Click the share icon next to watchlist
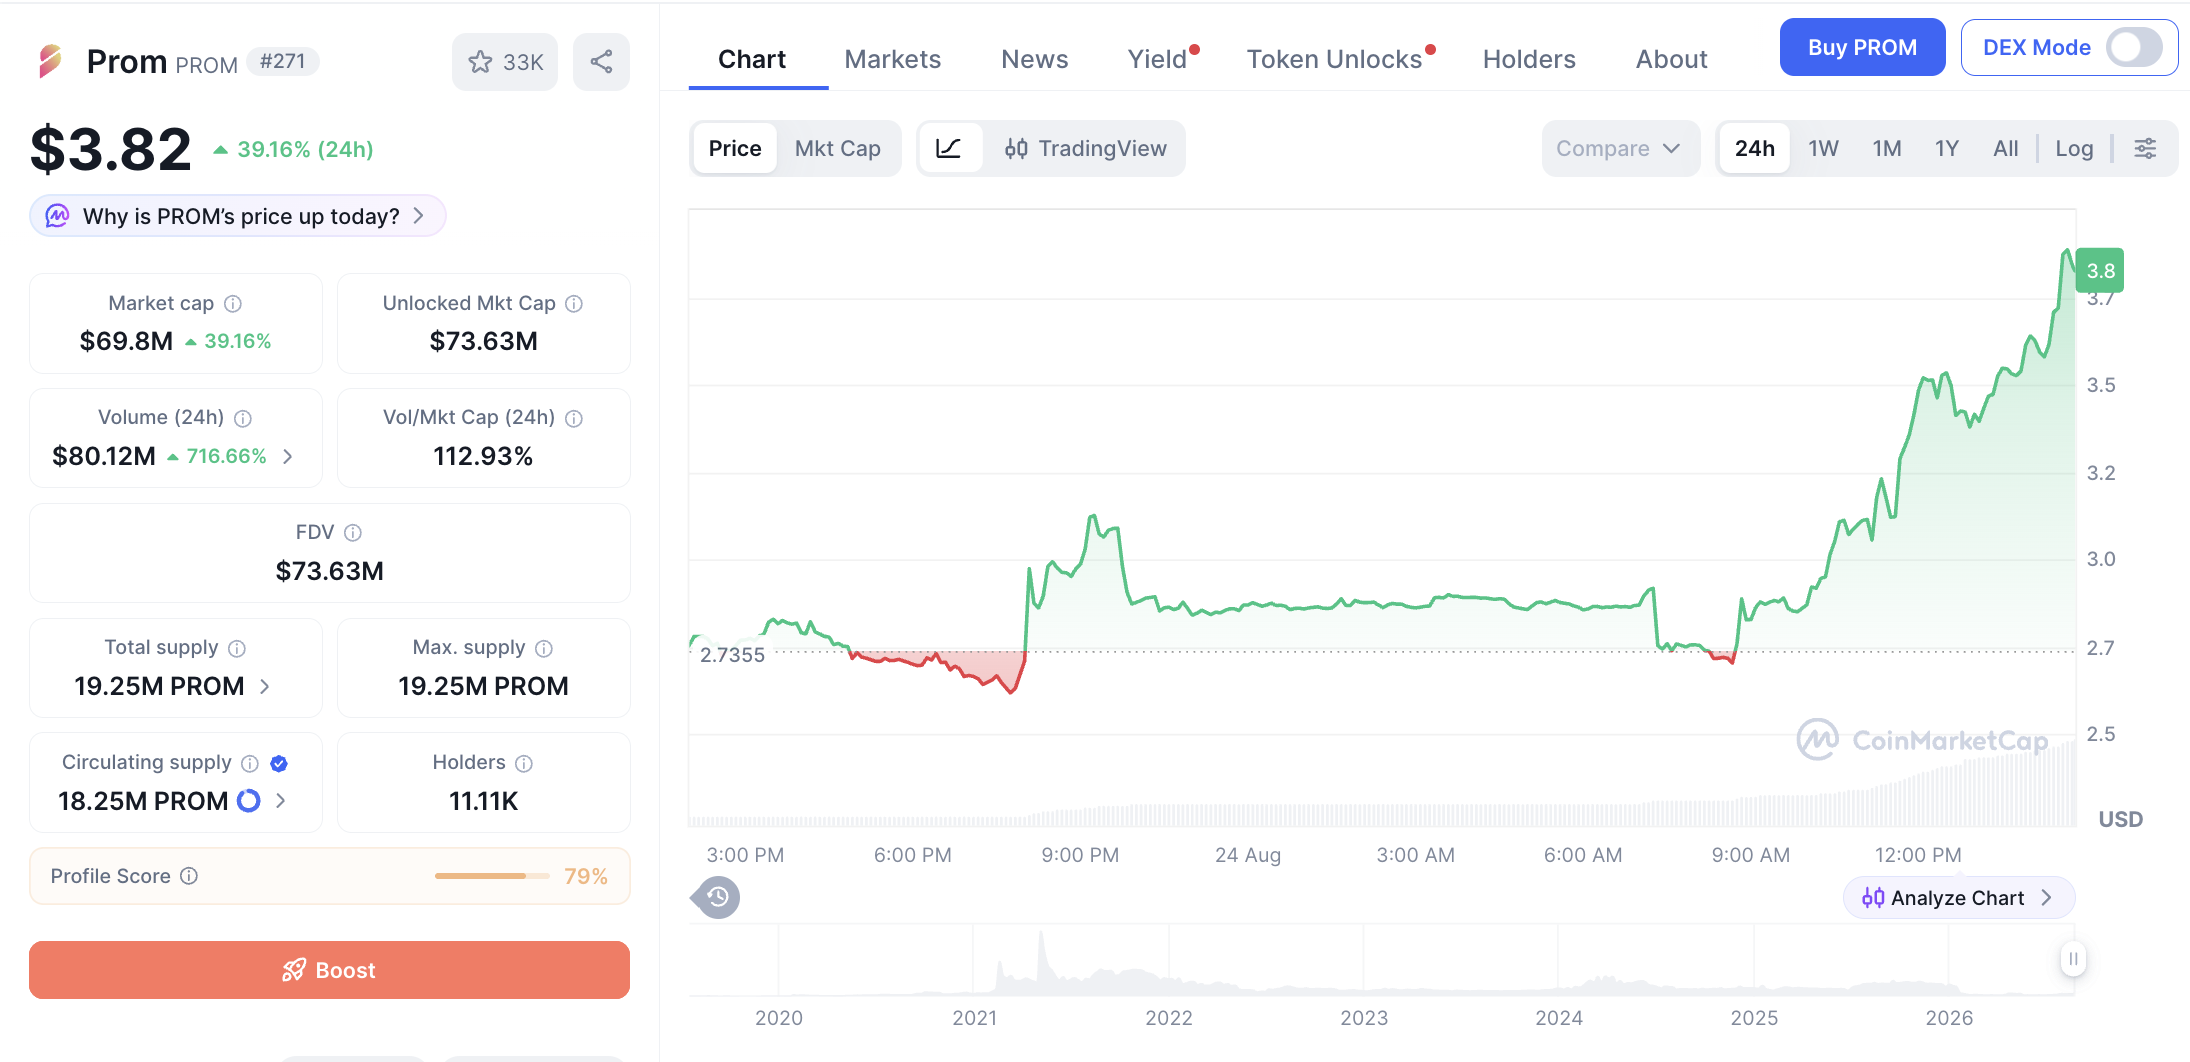Screen dimensions: 2190x1062 point(601,62)
